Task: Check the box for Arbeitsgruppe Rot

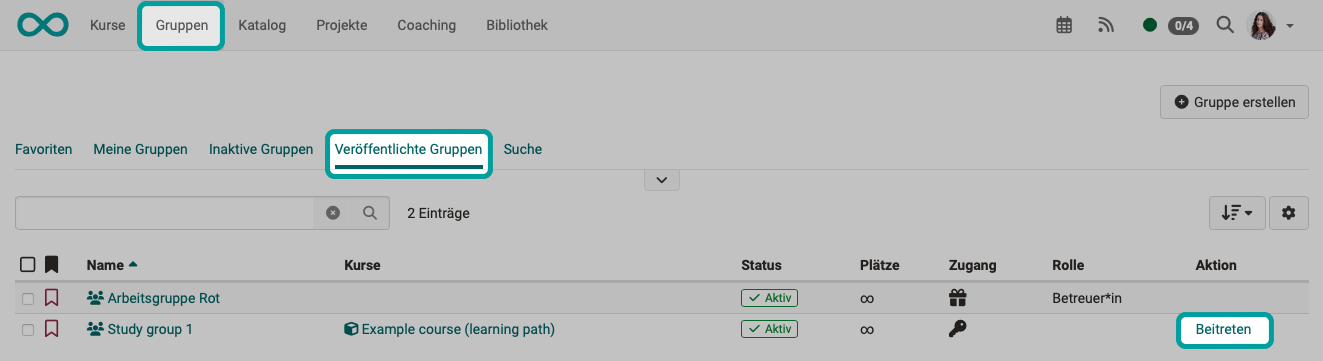Action: click(x=28, y=298)
